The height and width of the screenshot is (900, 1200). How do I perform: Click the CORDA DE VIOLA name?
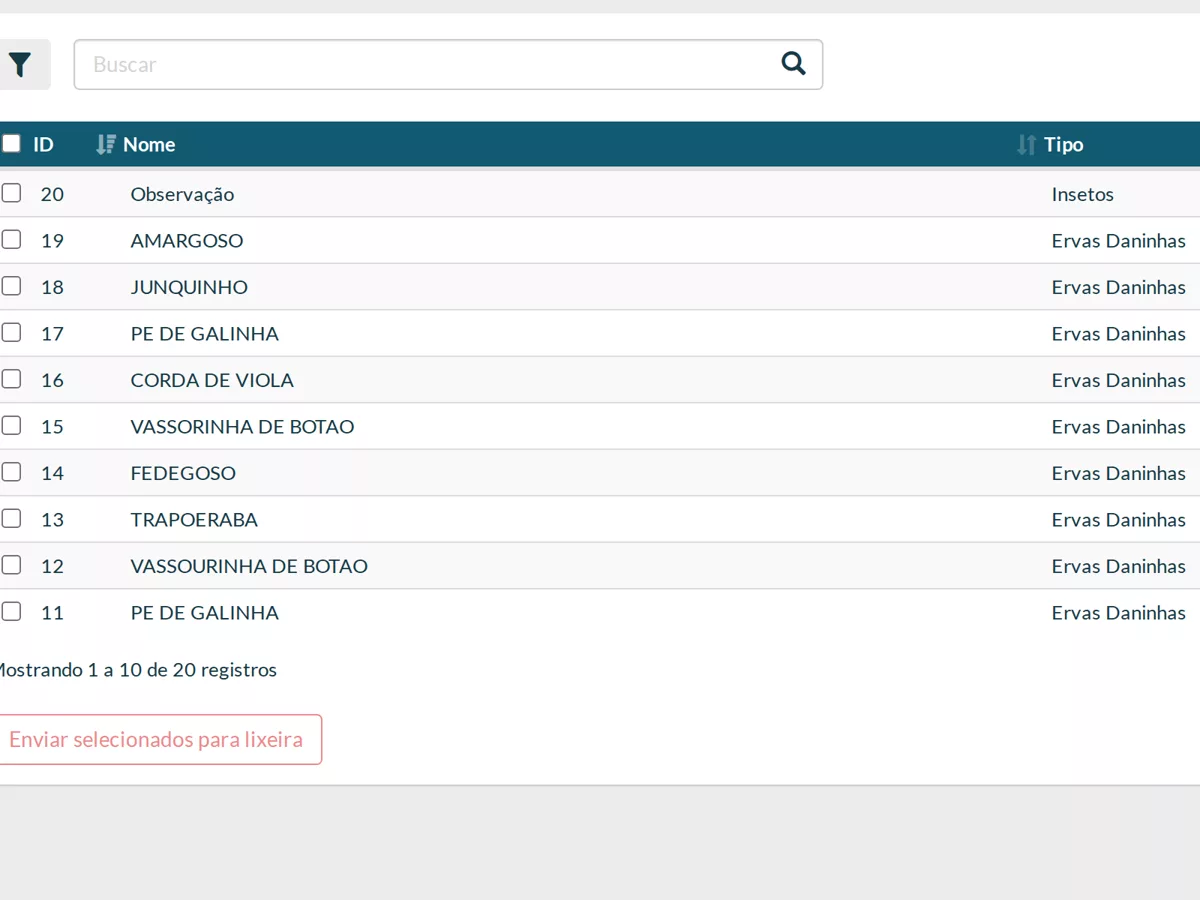point(212,380)
